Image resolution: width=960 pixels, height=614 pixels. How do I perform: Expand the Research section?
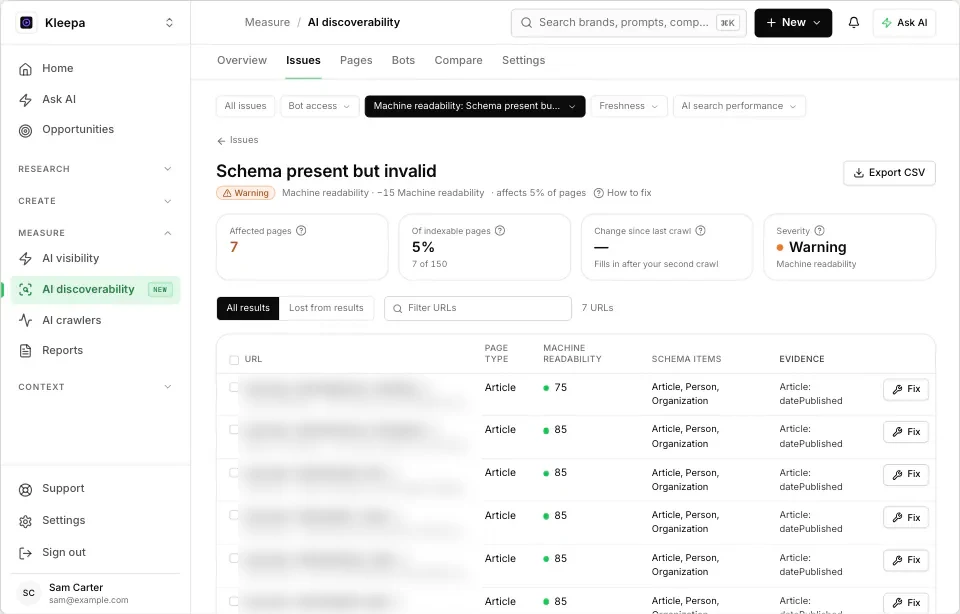(95, 169)
